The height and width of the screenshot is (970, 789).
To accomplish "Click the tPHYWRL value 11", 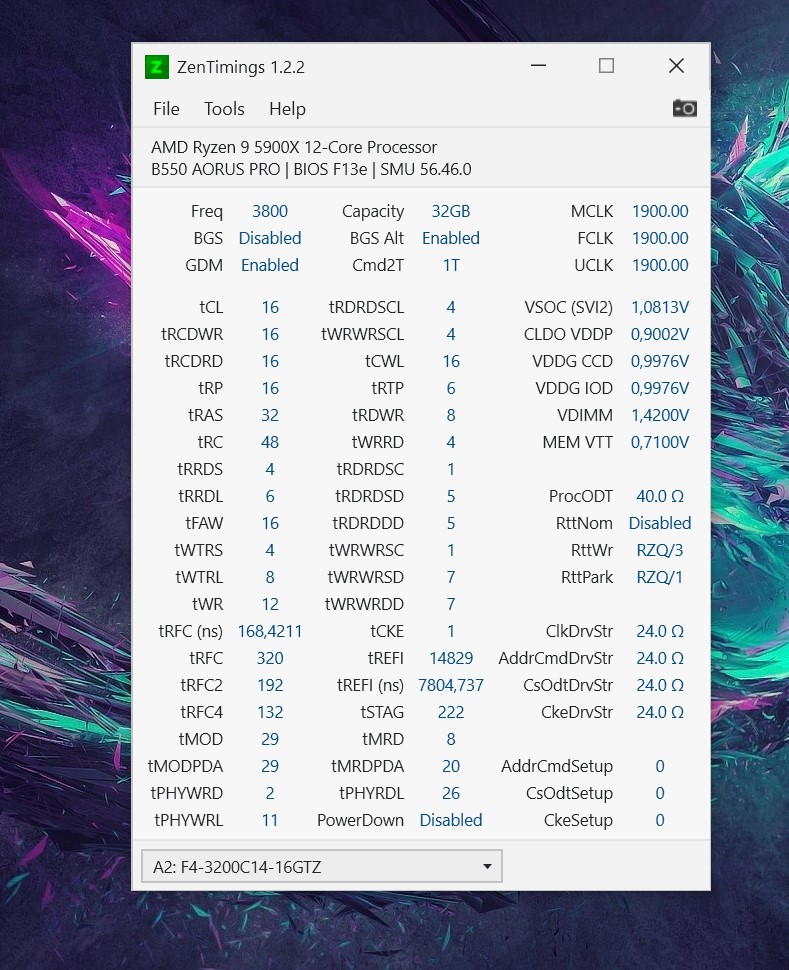I will tap(270, 820).
